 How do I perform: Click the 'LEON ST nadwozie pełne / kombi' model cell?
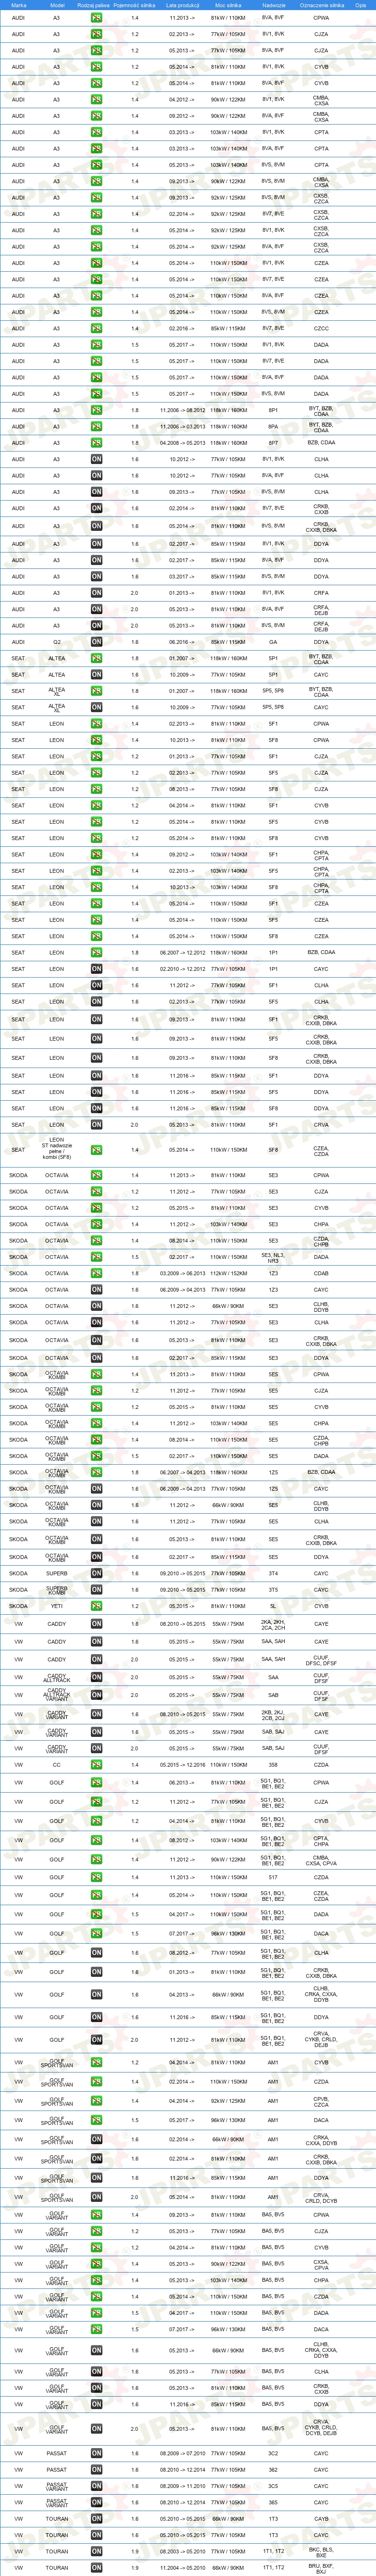pyautogui.click(x=57, y=1149)
